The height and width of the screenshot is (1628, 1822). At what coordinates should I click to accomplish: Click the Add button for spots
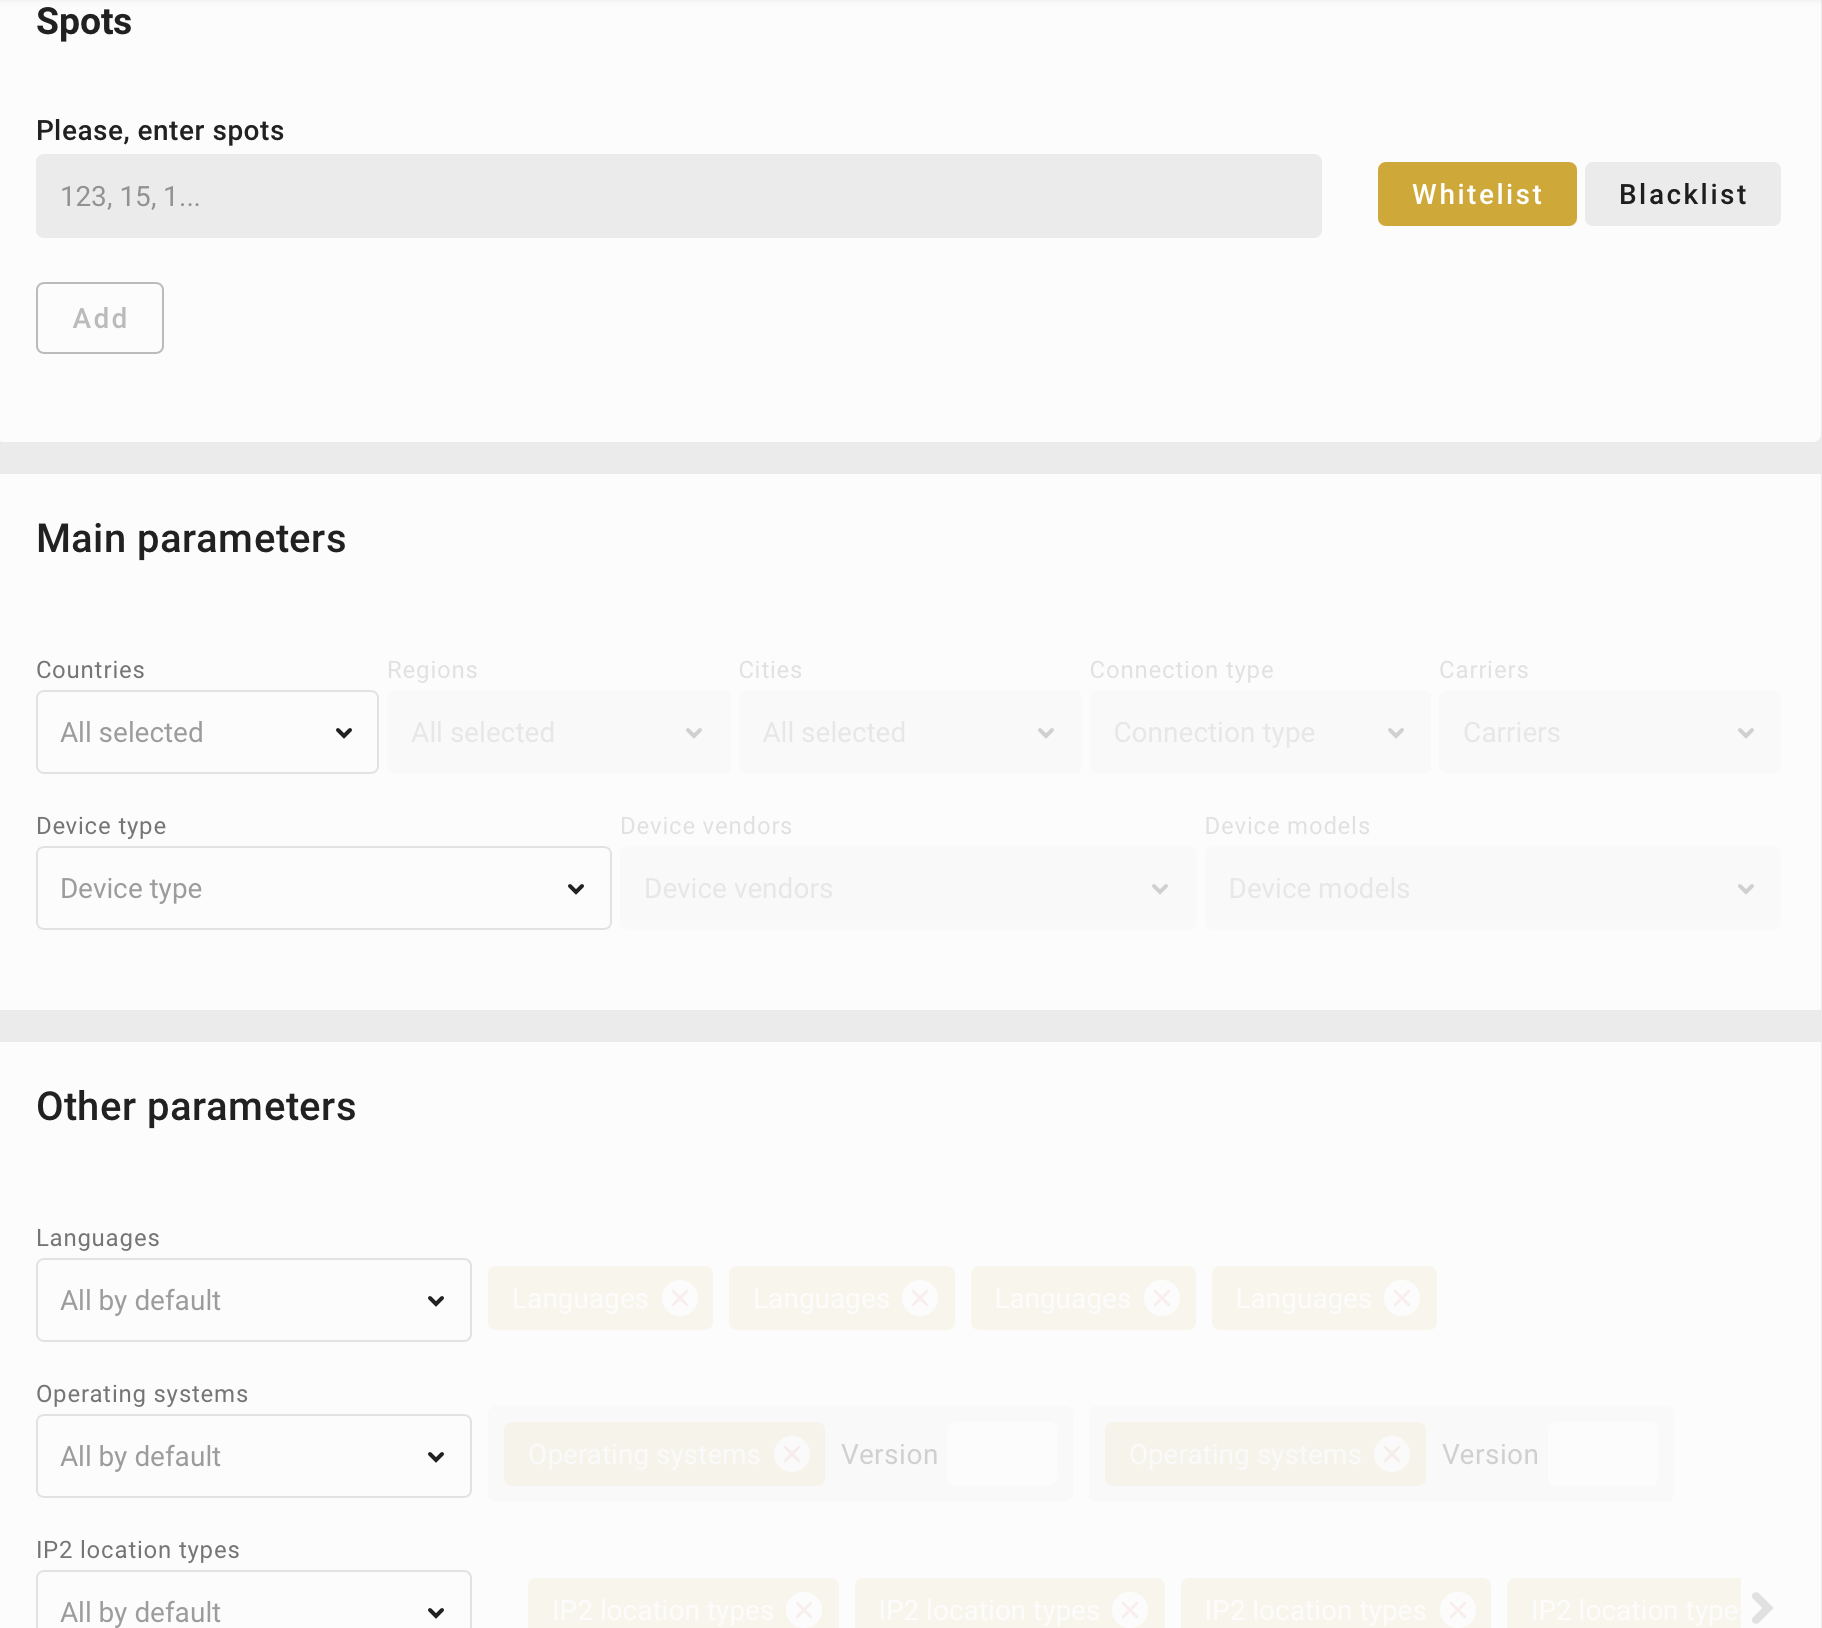point(100,318)
